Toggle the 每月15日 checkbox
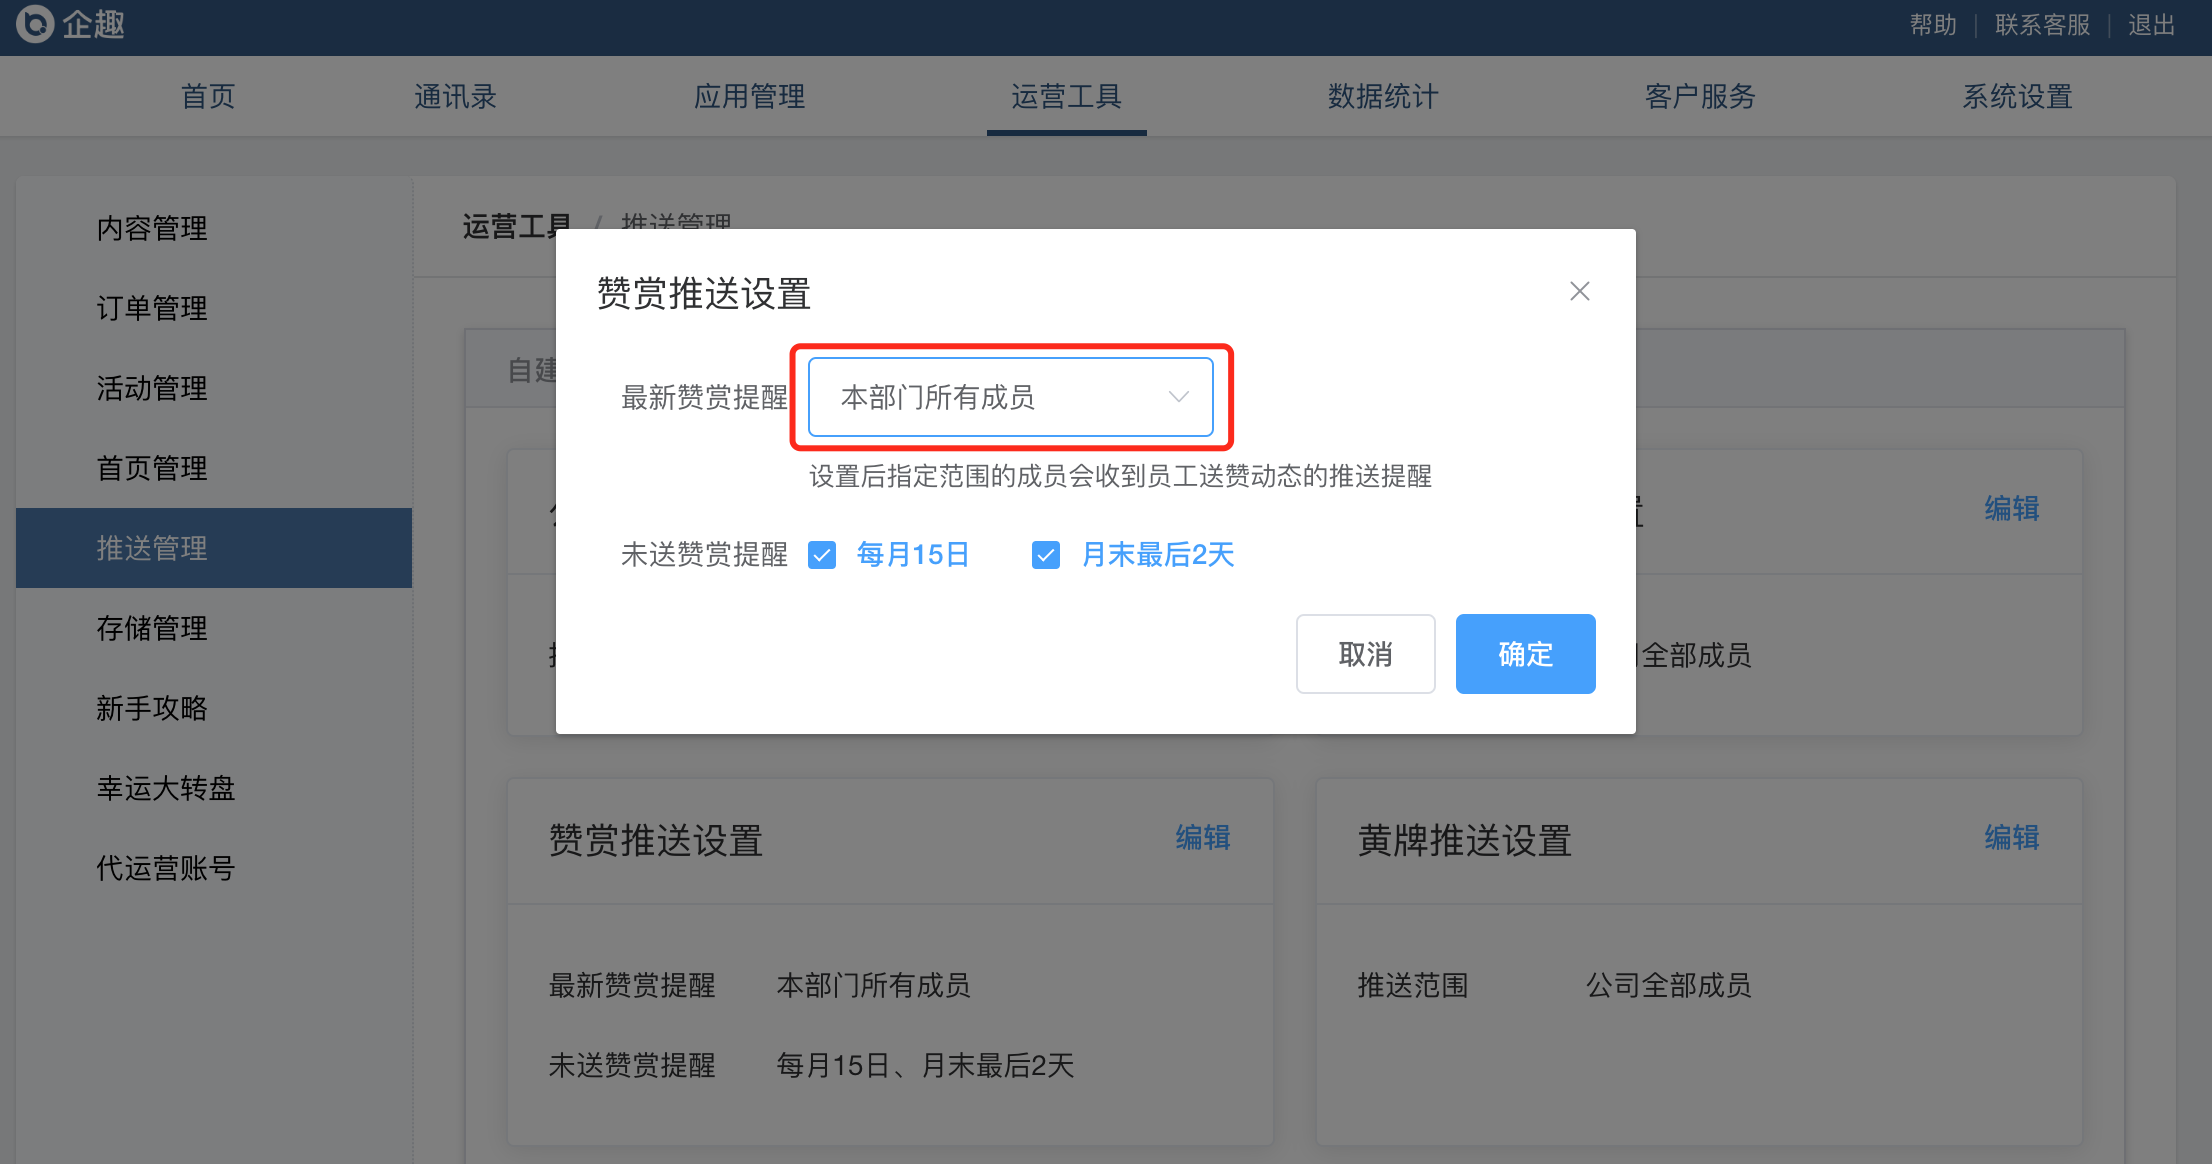The image size is (2212, 1164). tap(822, 555)
